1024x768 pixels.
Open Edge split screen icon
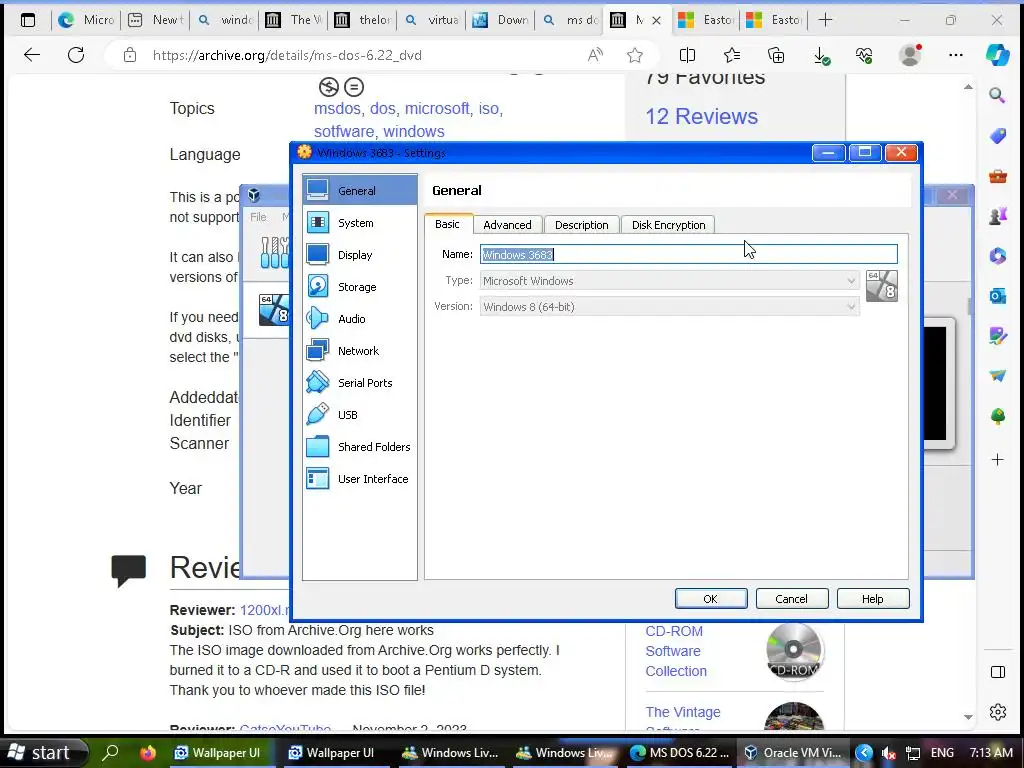pyautogui.click(x=687, y=55)
